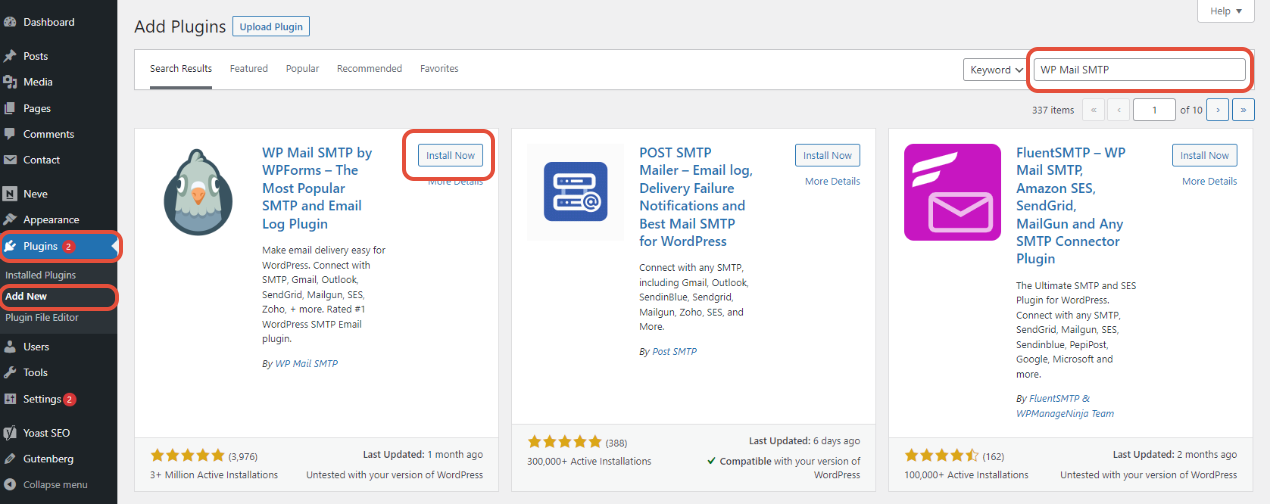Click the Gutenberg pencil icon
The width and height of the screenshot is (1270, 504).
[x=10, y=459]
